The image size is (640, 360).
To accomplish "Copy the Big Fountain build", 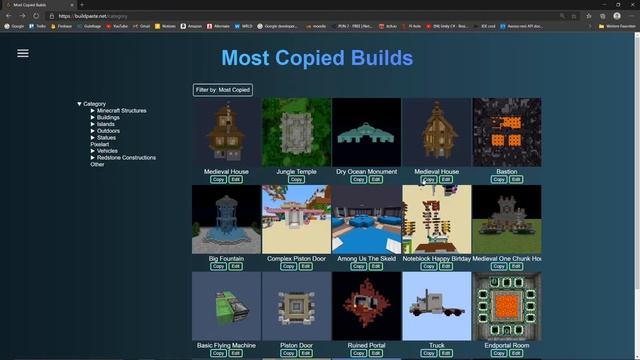I will pos(218,267).
